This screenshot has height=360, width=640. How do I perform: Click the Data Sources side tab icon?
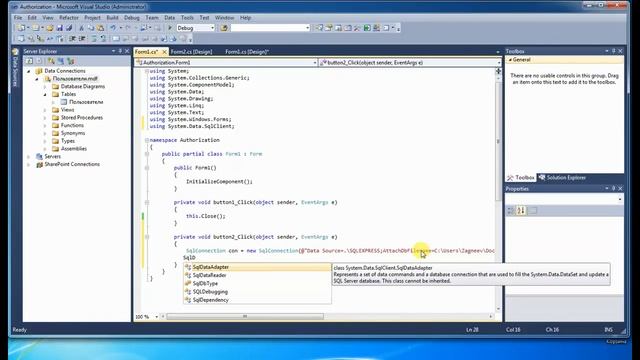pos(16,52)
